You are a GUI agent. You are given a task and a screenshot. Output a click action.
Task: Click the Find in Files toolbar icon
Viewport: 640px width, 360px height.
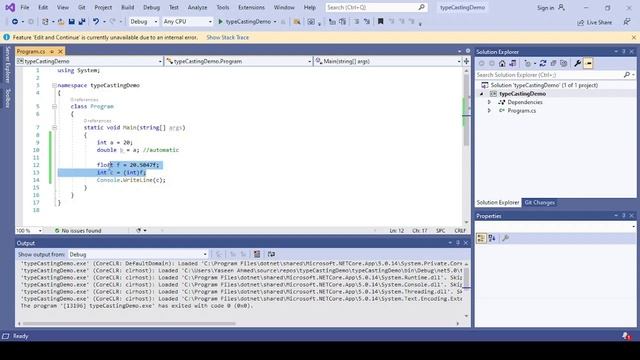[297, 22]
